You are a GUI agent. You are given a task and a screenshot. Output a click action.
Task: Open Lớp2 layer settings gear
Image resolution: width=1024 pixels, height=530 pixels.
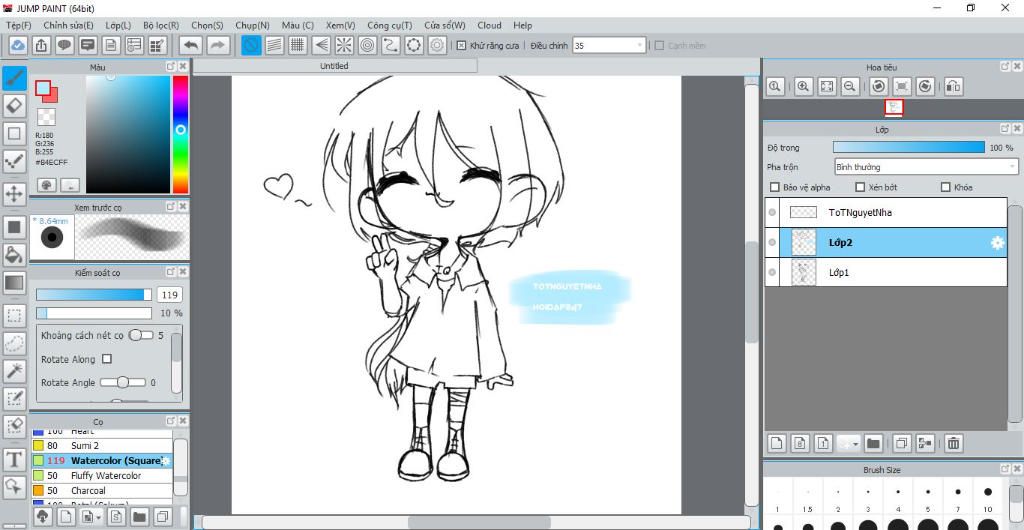(x=997, y=243)
